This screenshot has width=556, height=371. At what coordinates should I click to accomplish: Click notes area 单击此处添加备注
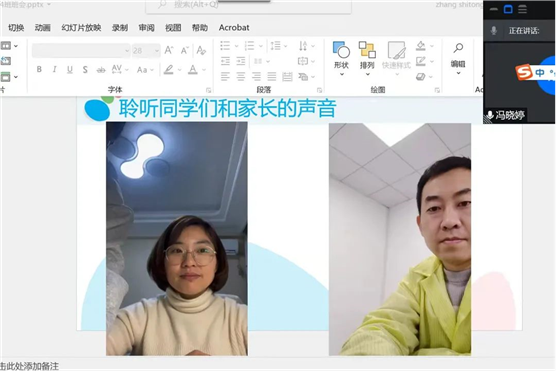[x=29, y=366]
